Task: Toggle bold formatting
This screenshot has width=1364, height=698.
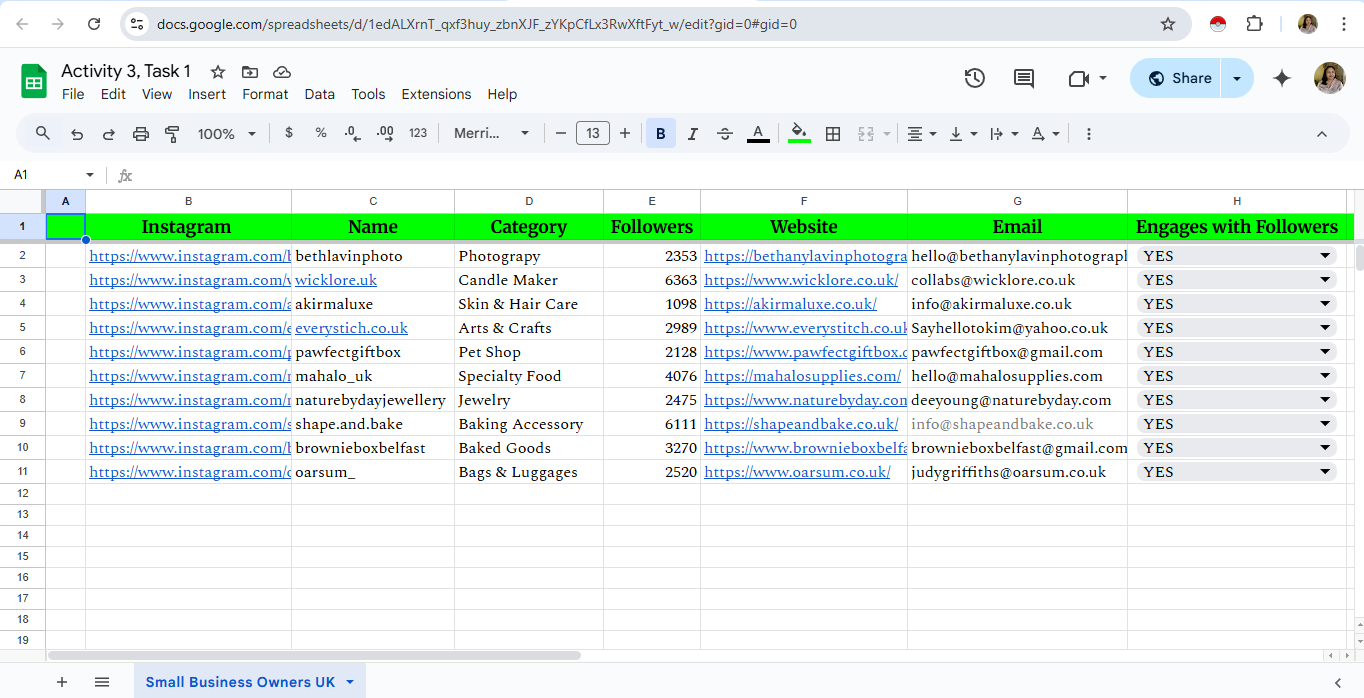Action: (661, 133)
